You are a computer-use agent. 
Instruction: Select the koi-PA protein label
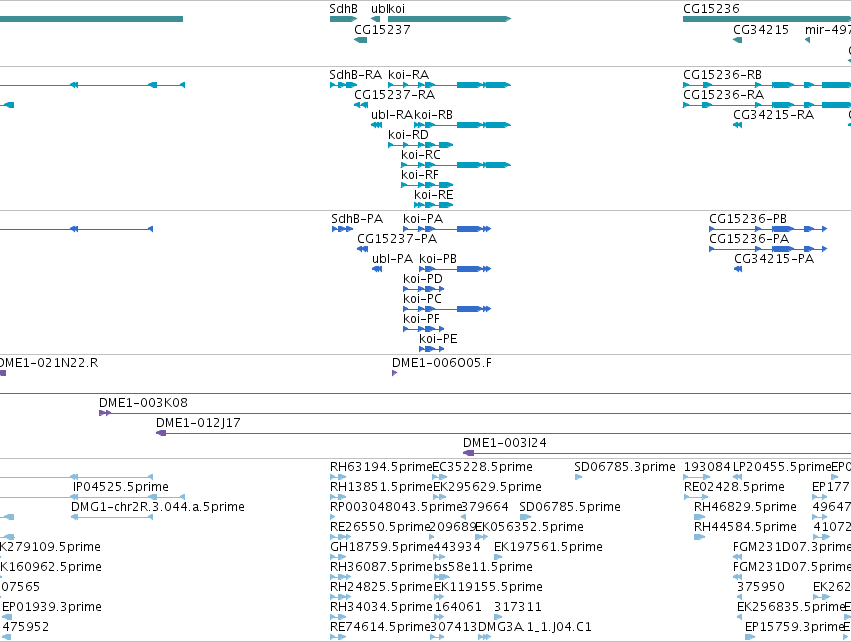pyautogui.click(x=423, y=219)
